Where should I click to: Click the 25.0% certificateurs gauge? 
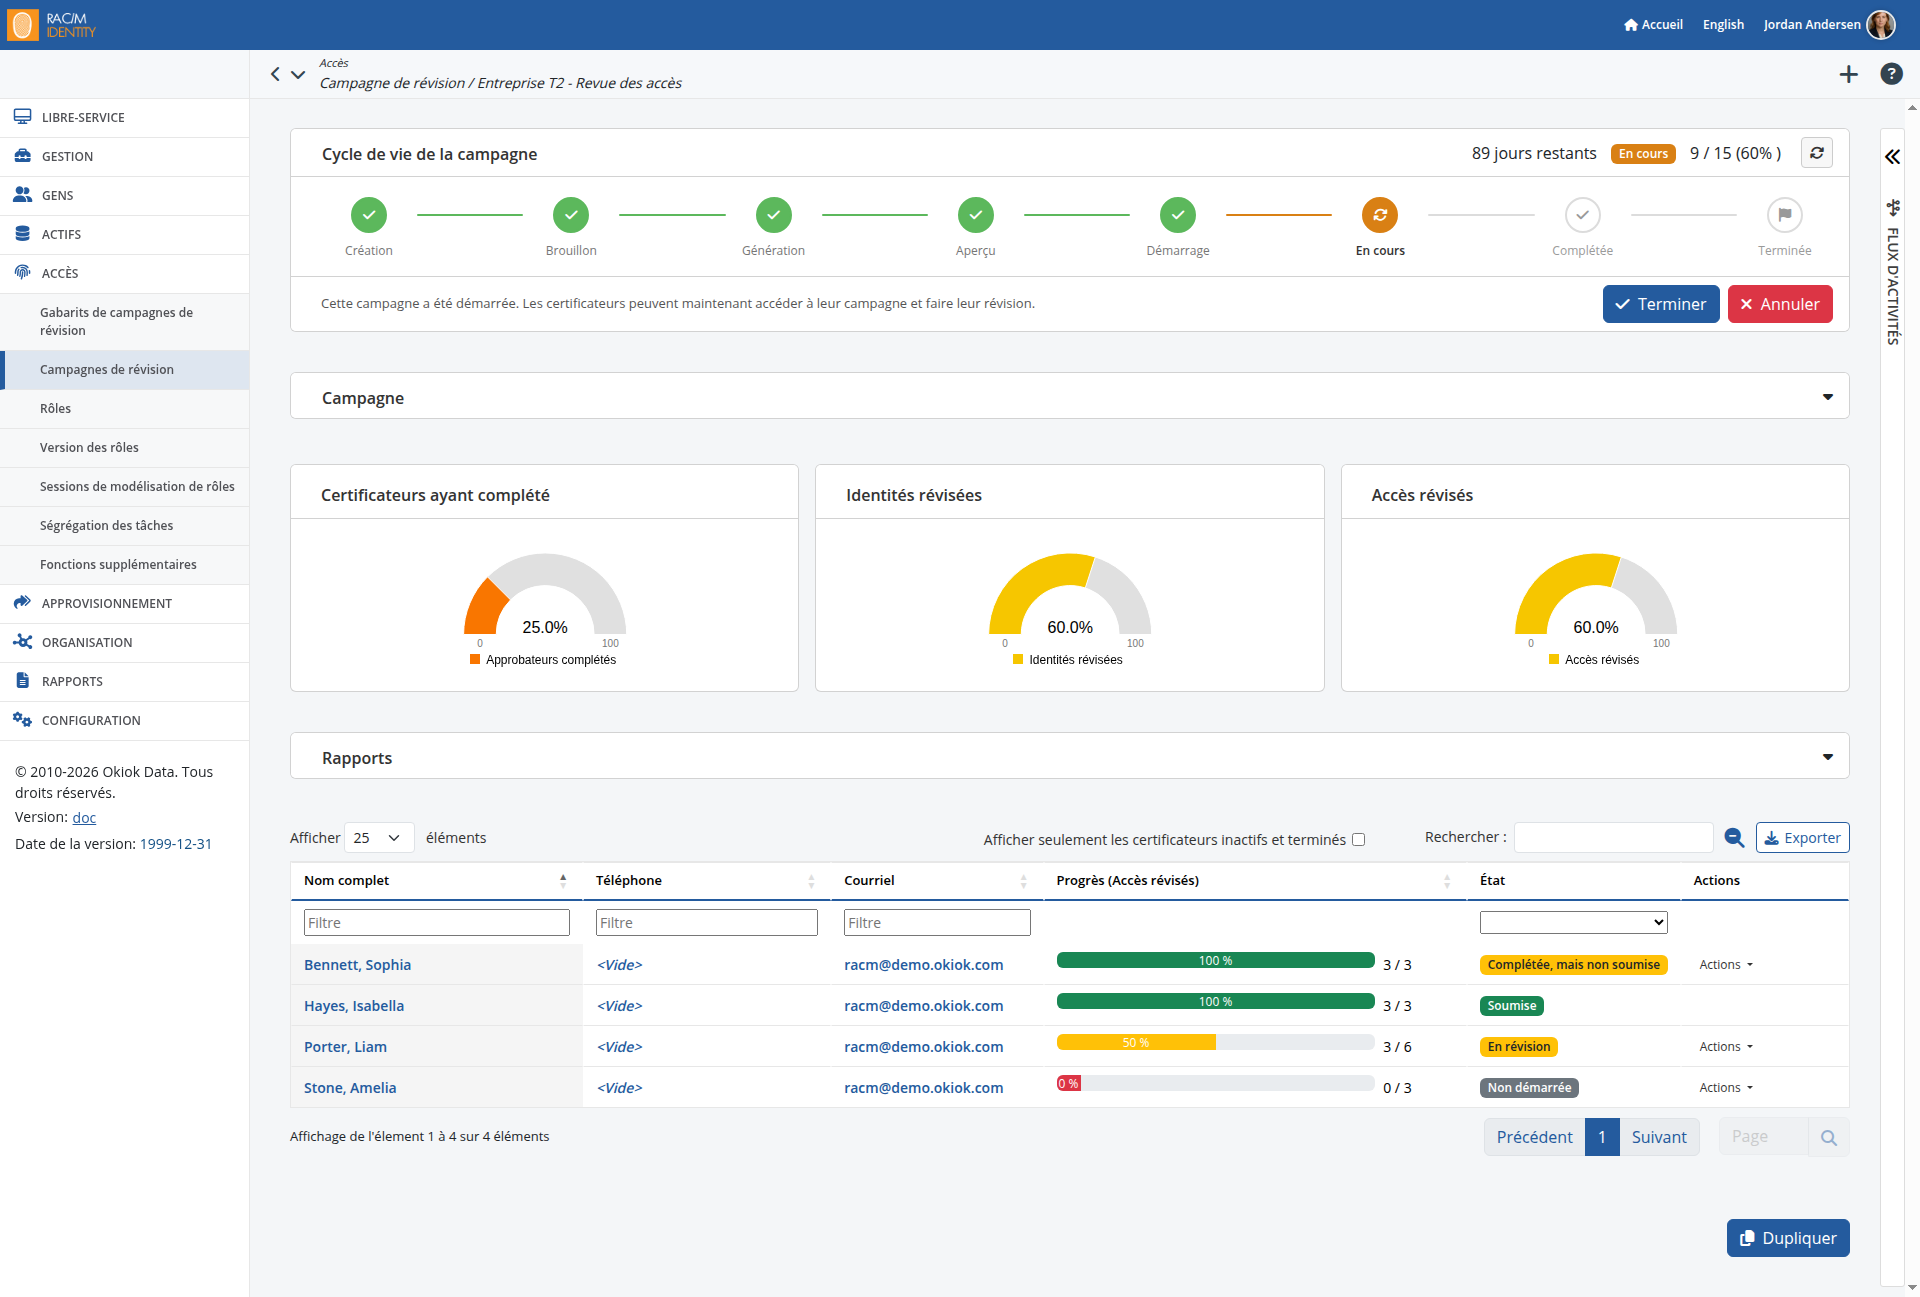coord(544,595)
